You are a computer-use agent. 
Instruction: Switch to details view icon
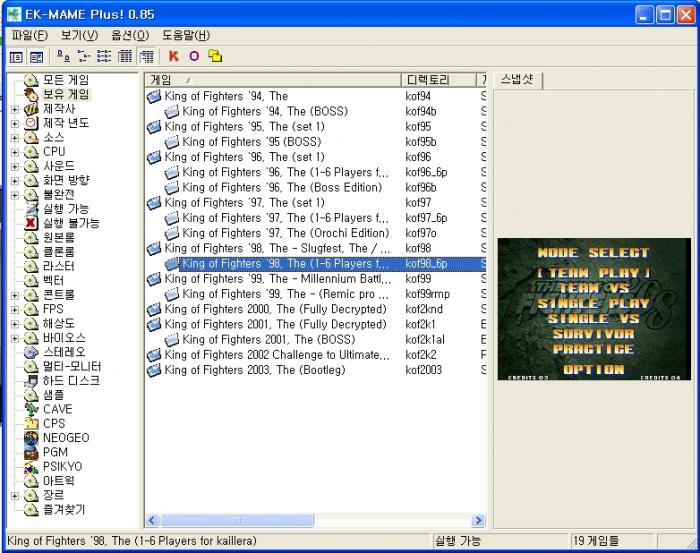pyautogui.click(x=125, y=56)
